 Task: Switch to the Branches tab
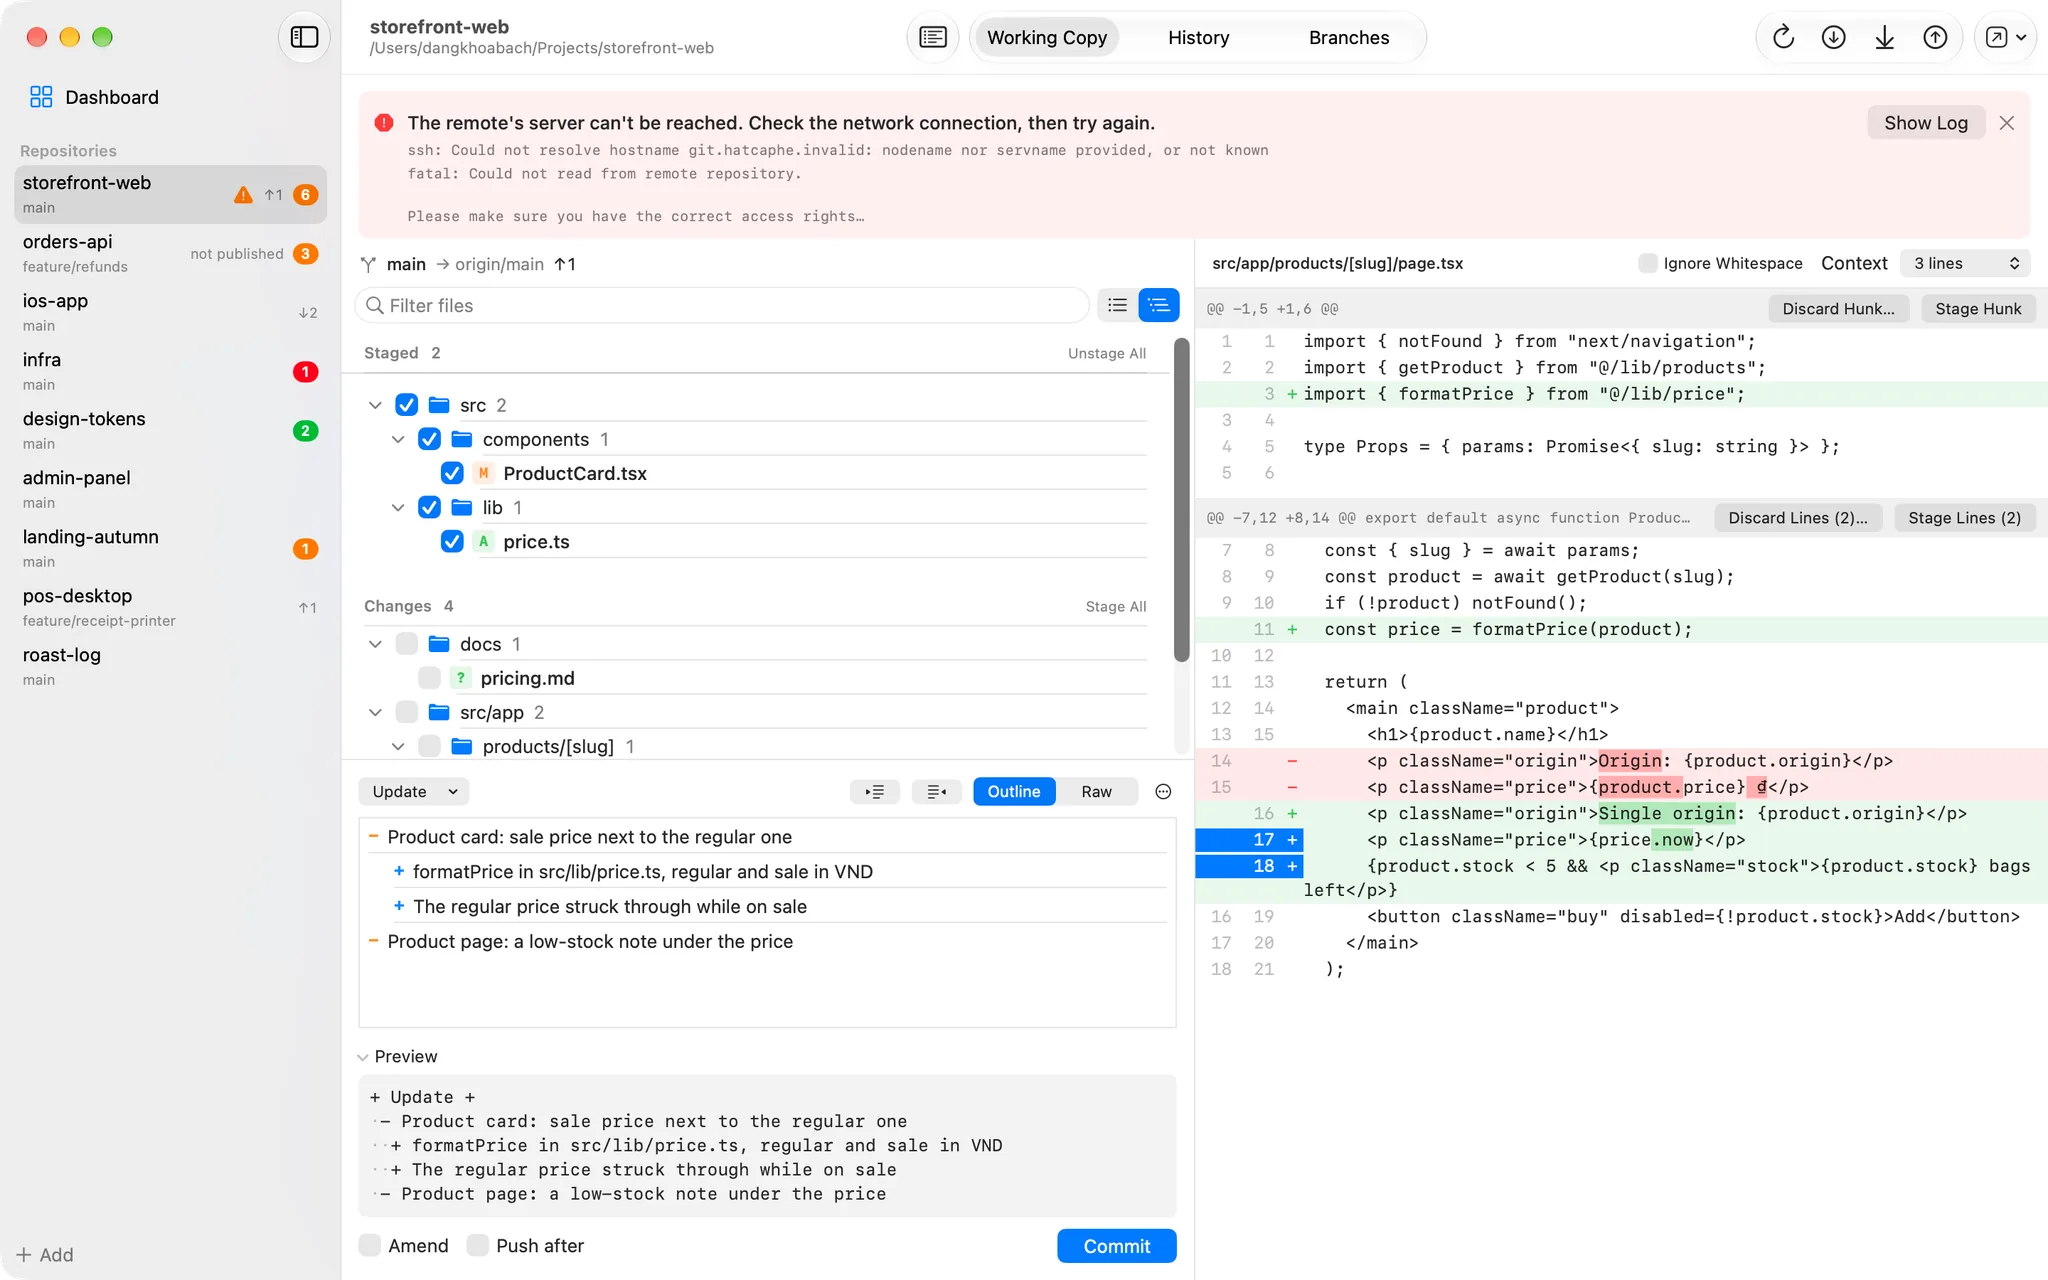point(1348,37)
